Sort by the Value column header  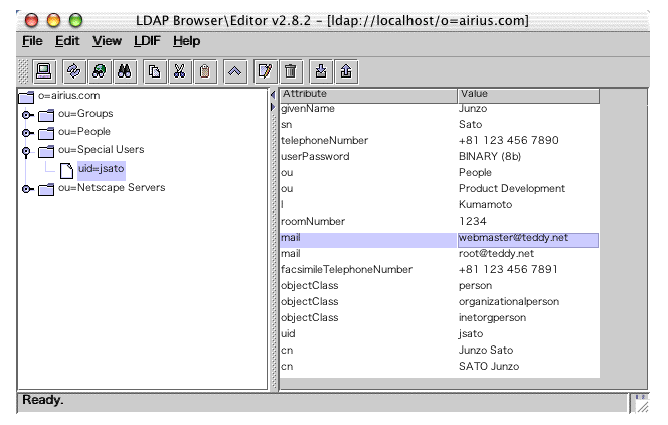click(x=529, y=95)
